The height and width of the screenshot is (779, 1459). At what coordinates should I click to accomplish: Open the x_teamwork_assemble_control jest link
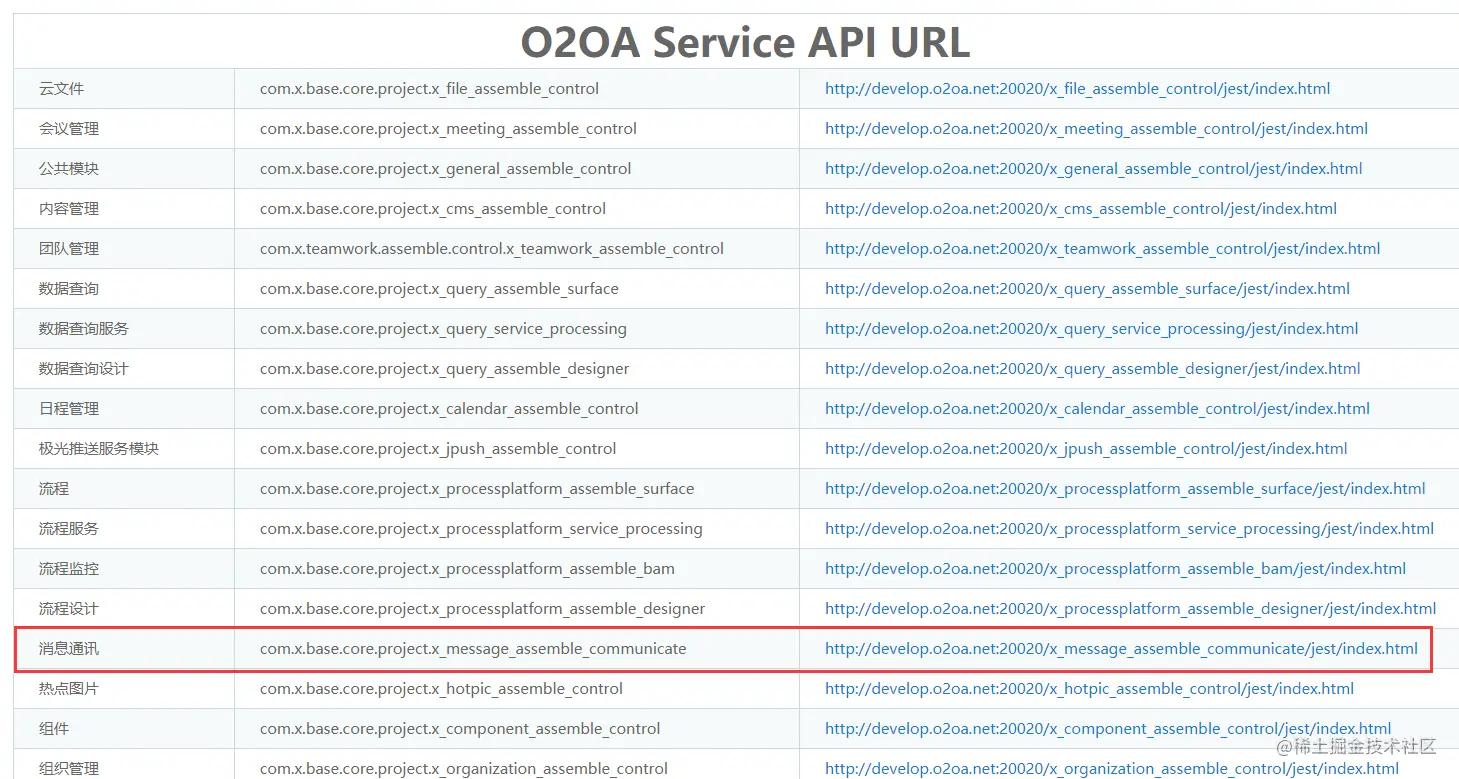coord(1102,249)
